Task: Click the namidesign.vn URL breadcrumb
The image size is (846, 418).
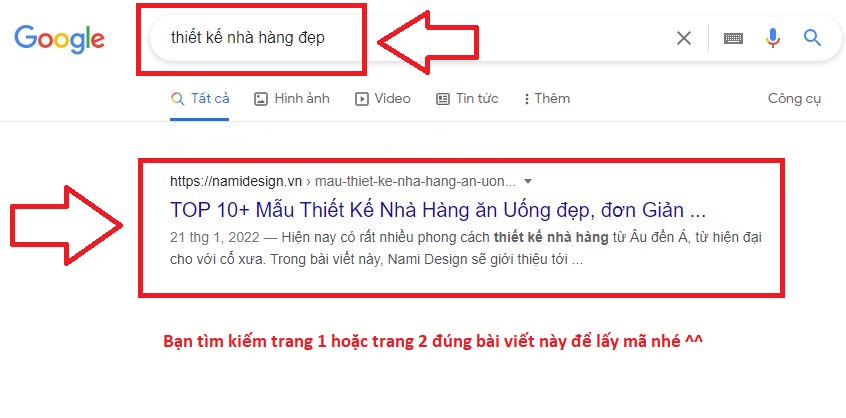Action: click(343, 181)
